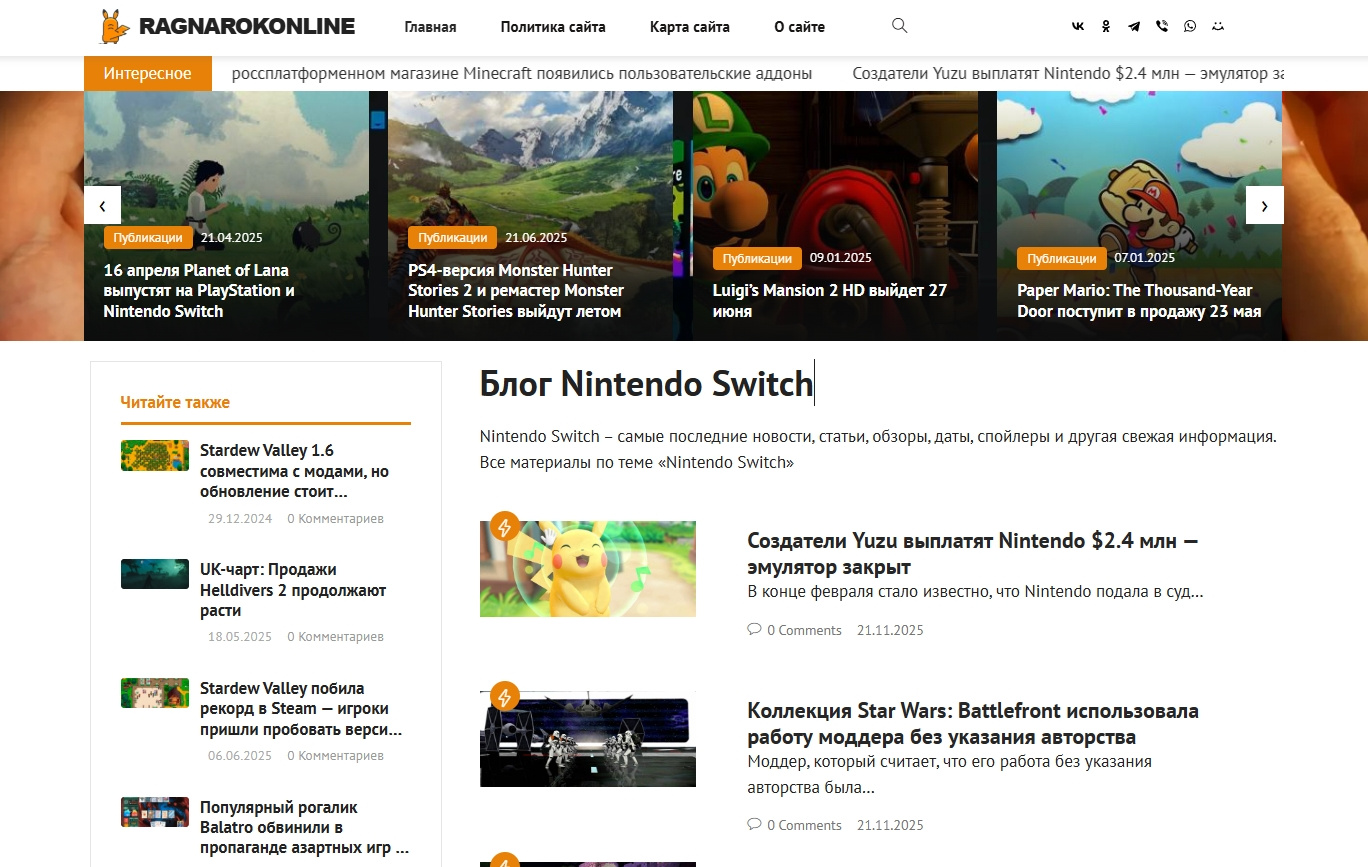Click the Pikachu thumbnail of Yuzu article

[588, 568]
